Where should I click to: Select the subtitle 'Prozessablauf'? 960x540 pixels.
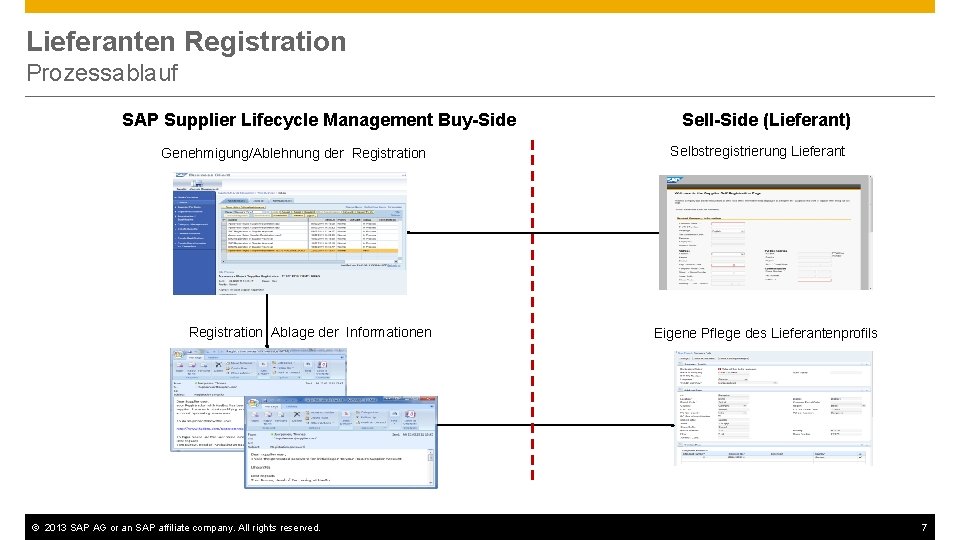[102, 73]
